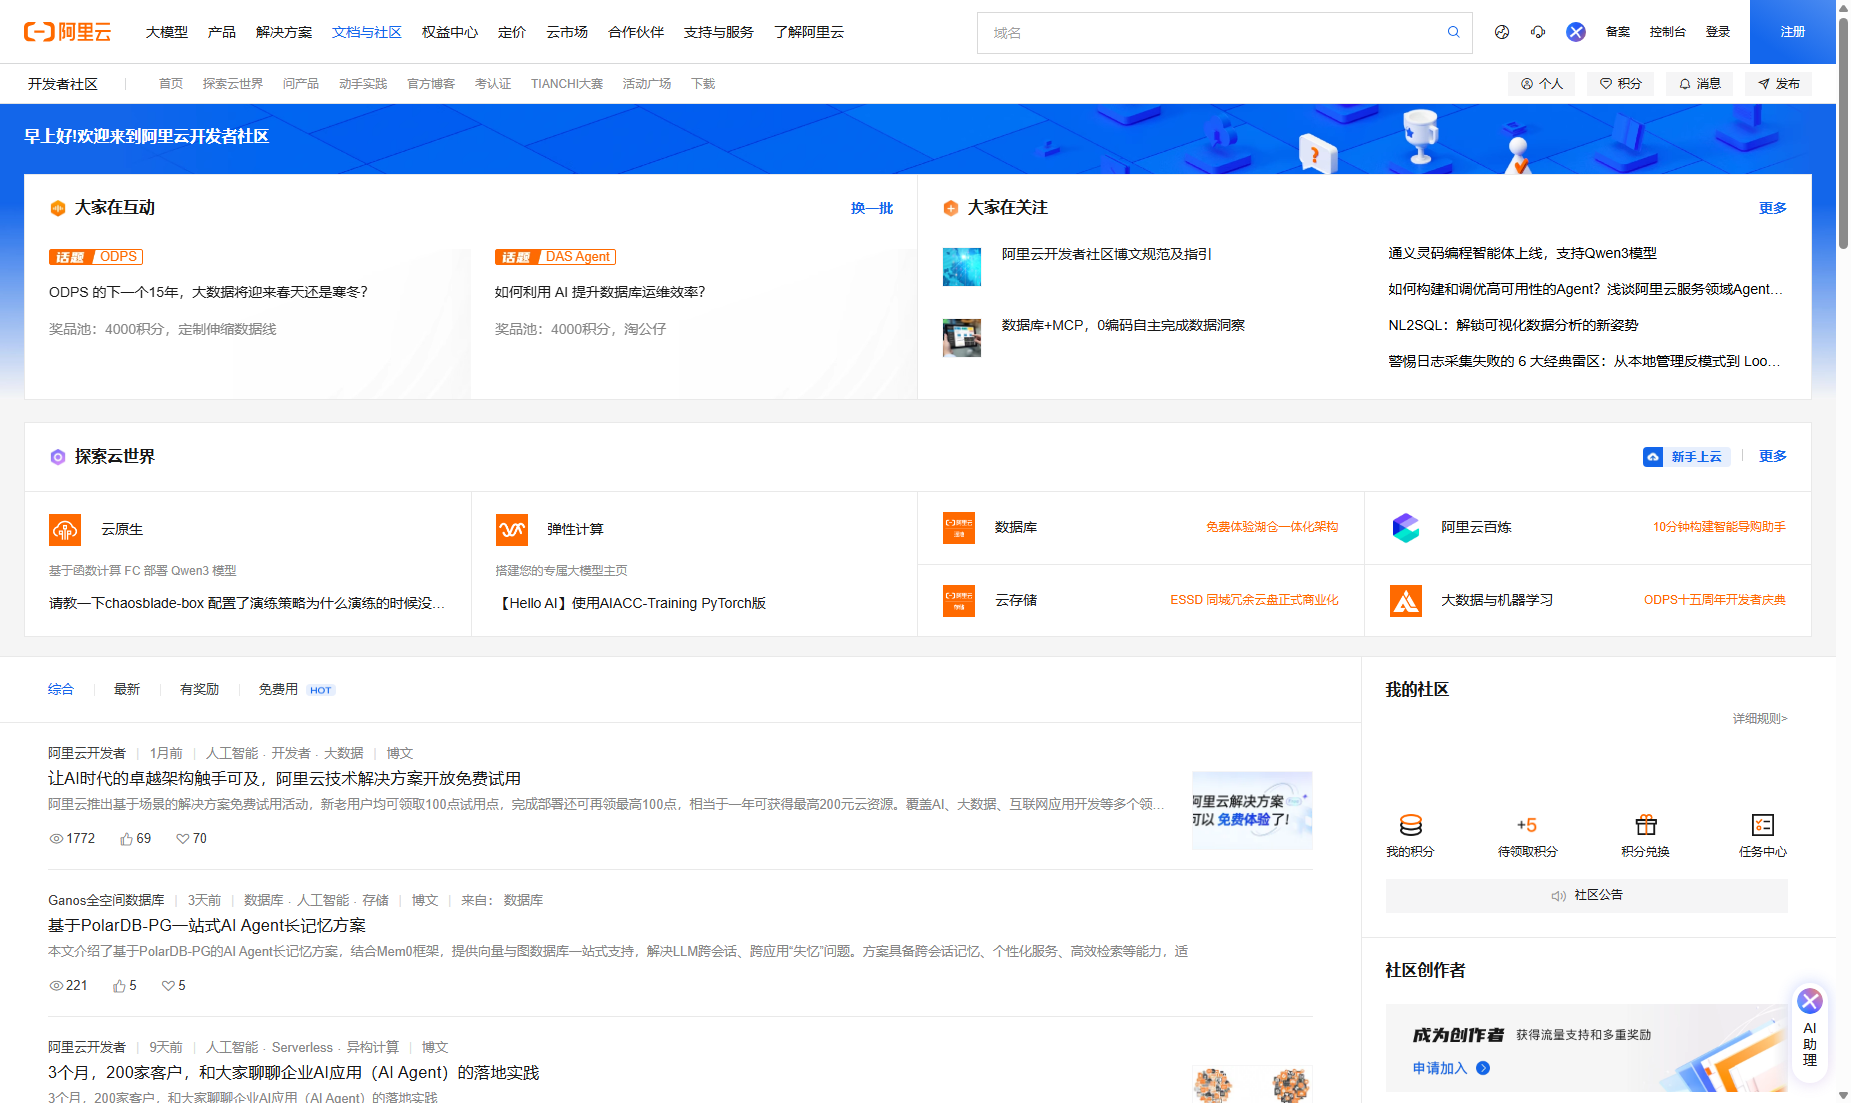The image size is (1851, 1103).
Task: Click the 数据库 category icon
Action: [x=958, y=527]
